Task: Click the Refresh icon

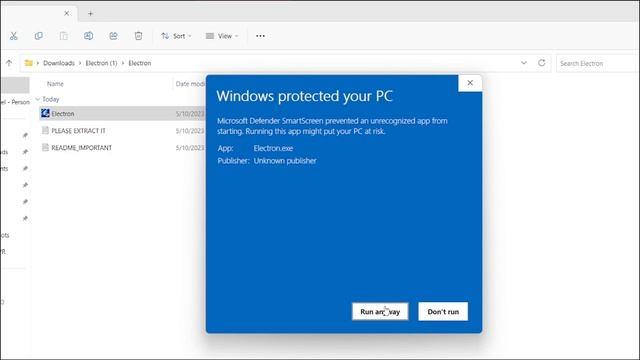Action: pyautogui.click(x=542, y=63)
